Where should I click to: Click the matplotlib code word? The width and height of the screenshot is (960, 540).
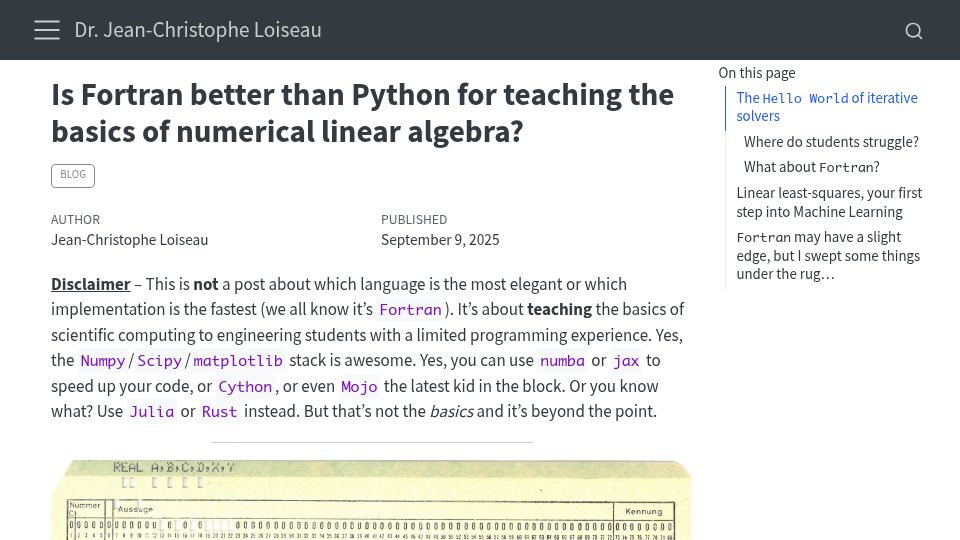(238, 361)
